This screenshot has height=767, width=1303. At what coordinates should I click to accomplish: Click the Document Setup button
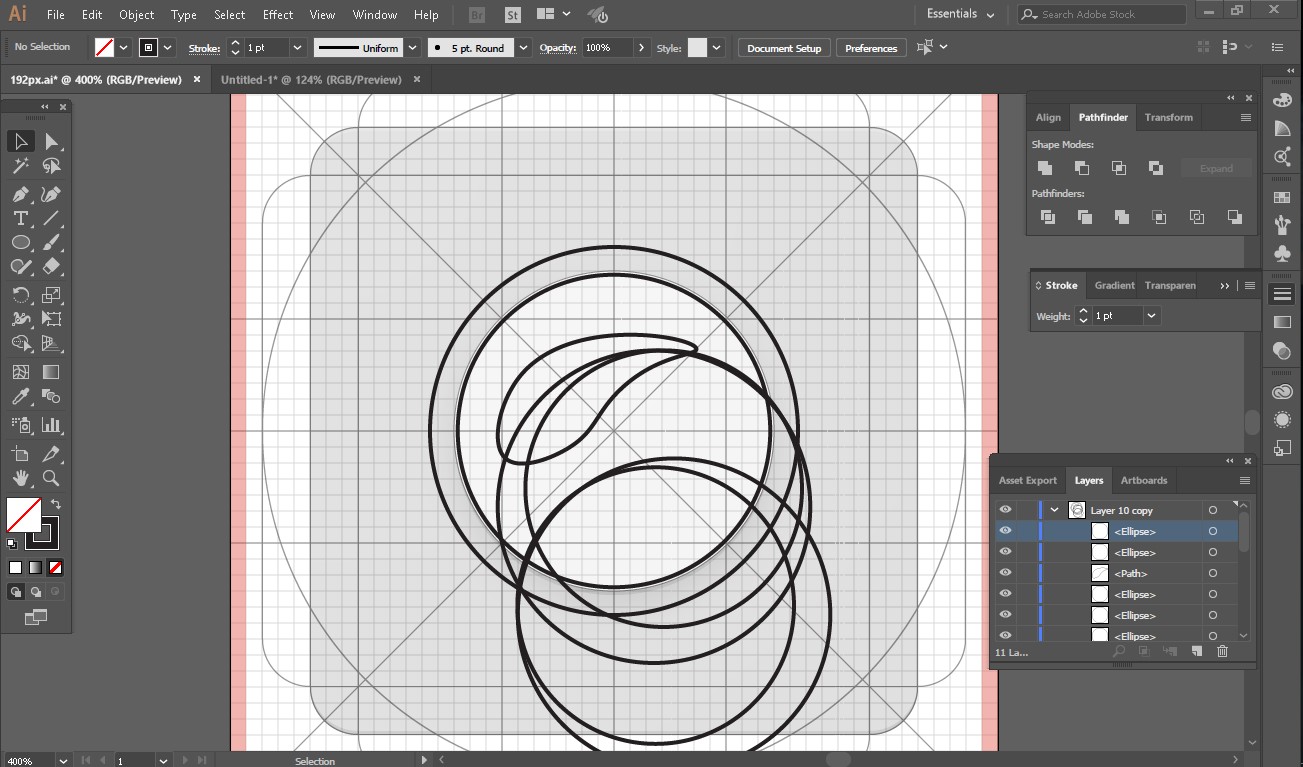(x=784, y=48)
